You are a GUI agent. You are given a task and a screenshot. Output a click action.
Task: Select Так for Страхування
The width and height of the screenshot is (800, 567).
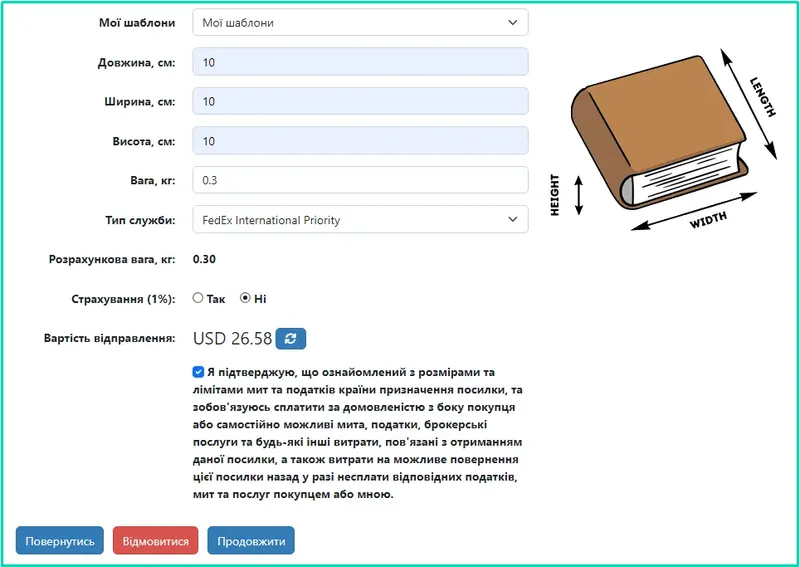pyautogui.click(x=198, y=298)
